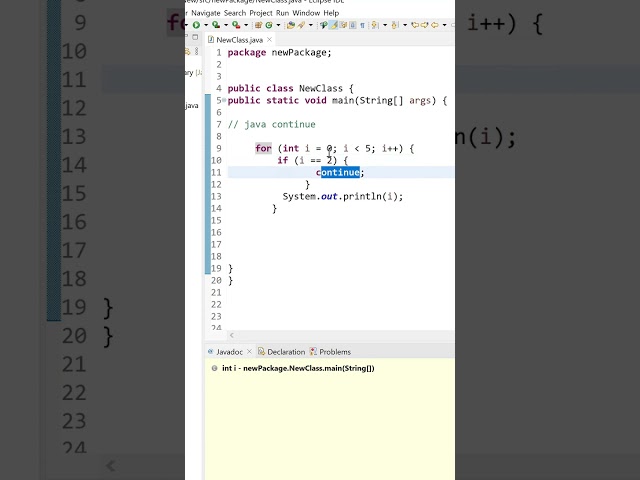Expand the New Java Class dropdown arrow
This screenshot has width=640, height=480.
(x=278, y=25)
